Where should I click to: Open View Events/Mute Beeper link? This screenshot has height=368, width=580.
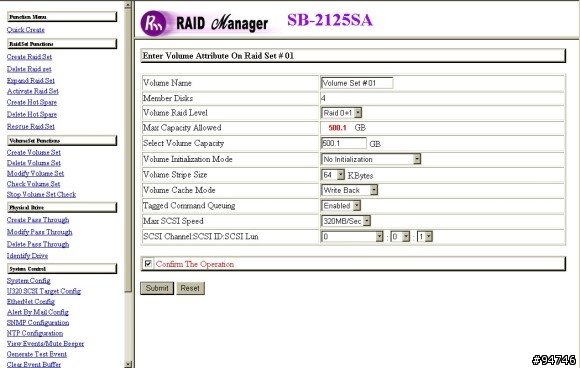click(x=45, y=344)
